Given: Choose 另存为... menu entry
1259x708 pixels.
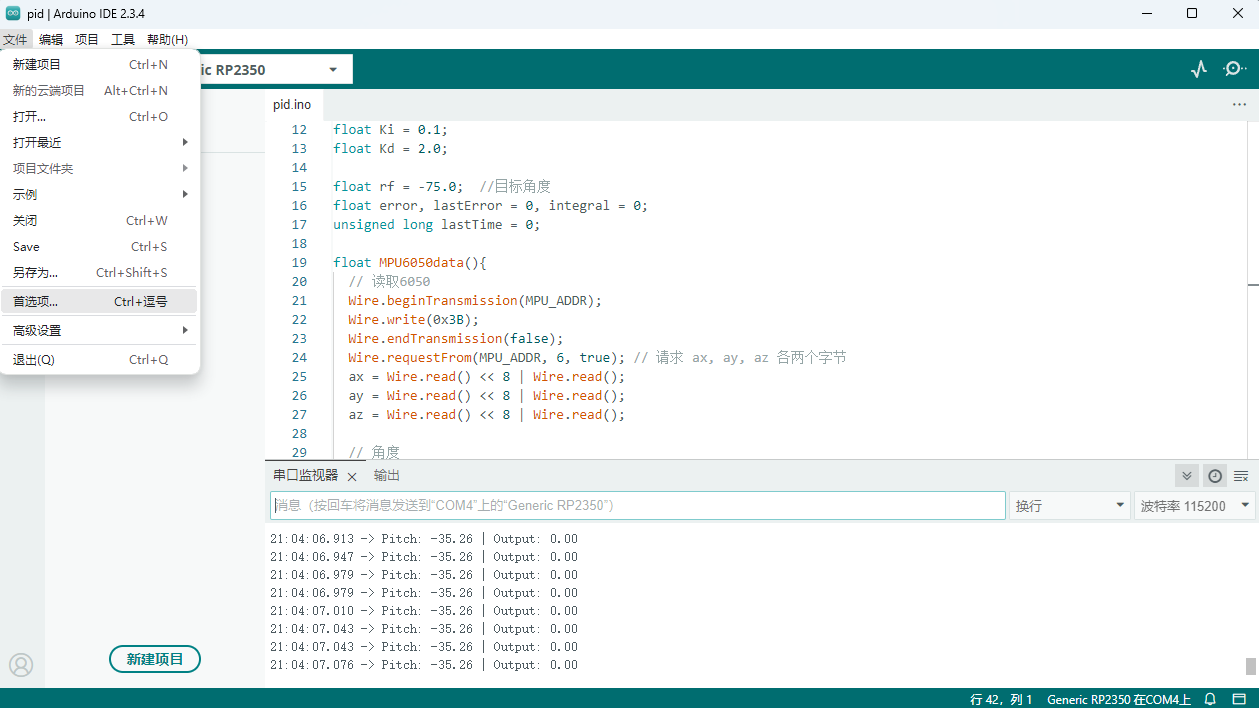Looking at the screenshot, I should pyautogui.click(x=100, y=272).
